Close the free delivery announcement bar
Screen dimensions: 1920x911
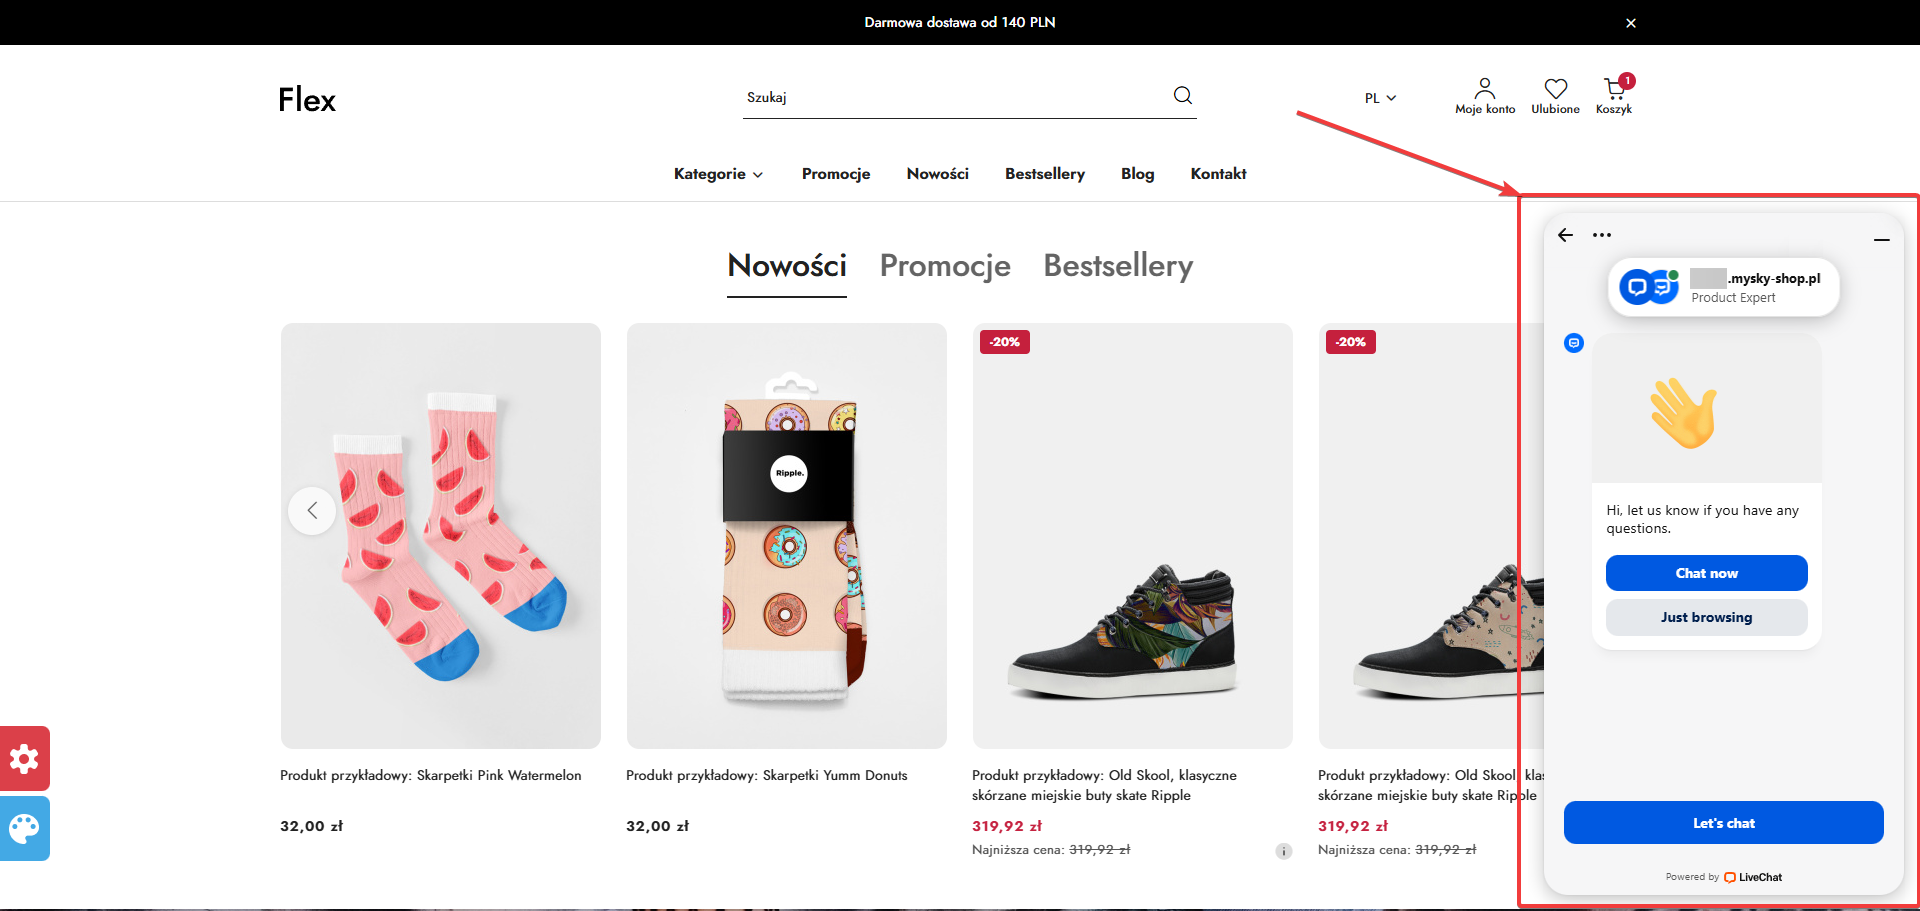1631,23
